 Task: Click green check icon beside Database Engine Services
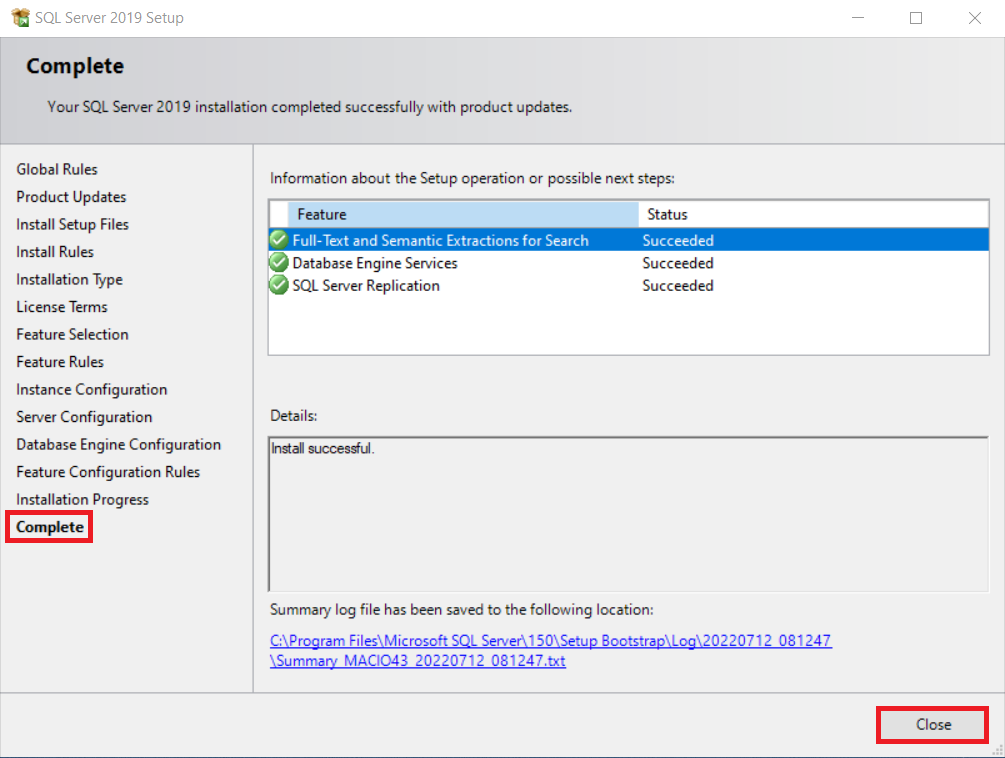point(279,263)
